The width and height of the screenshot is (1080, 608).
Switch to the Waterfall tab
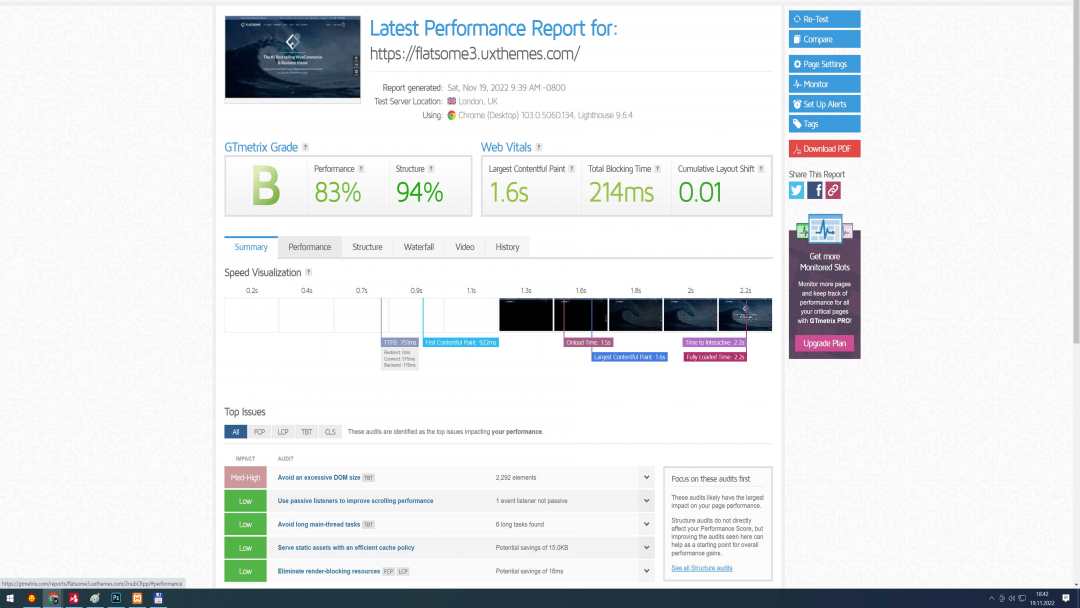(418, 247)
